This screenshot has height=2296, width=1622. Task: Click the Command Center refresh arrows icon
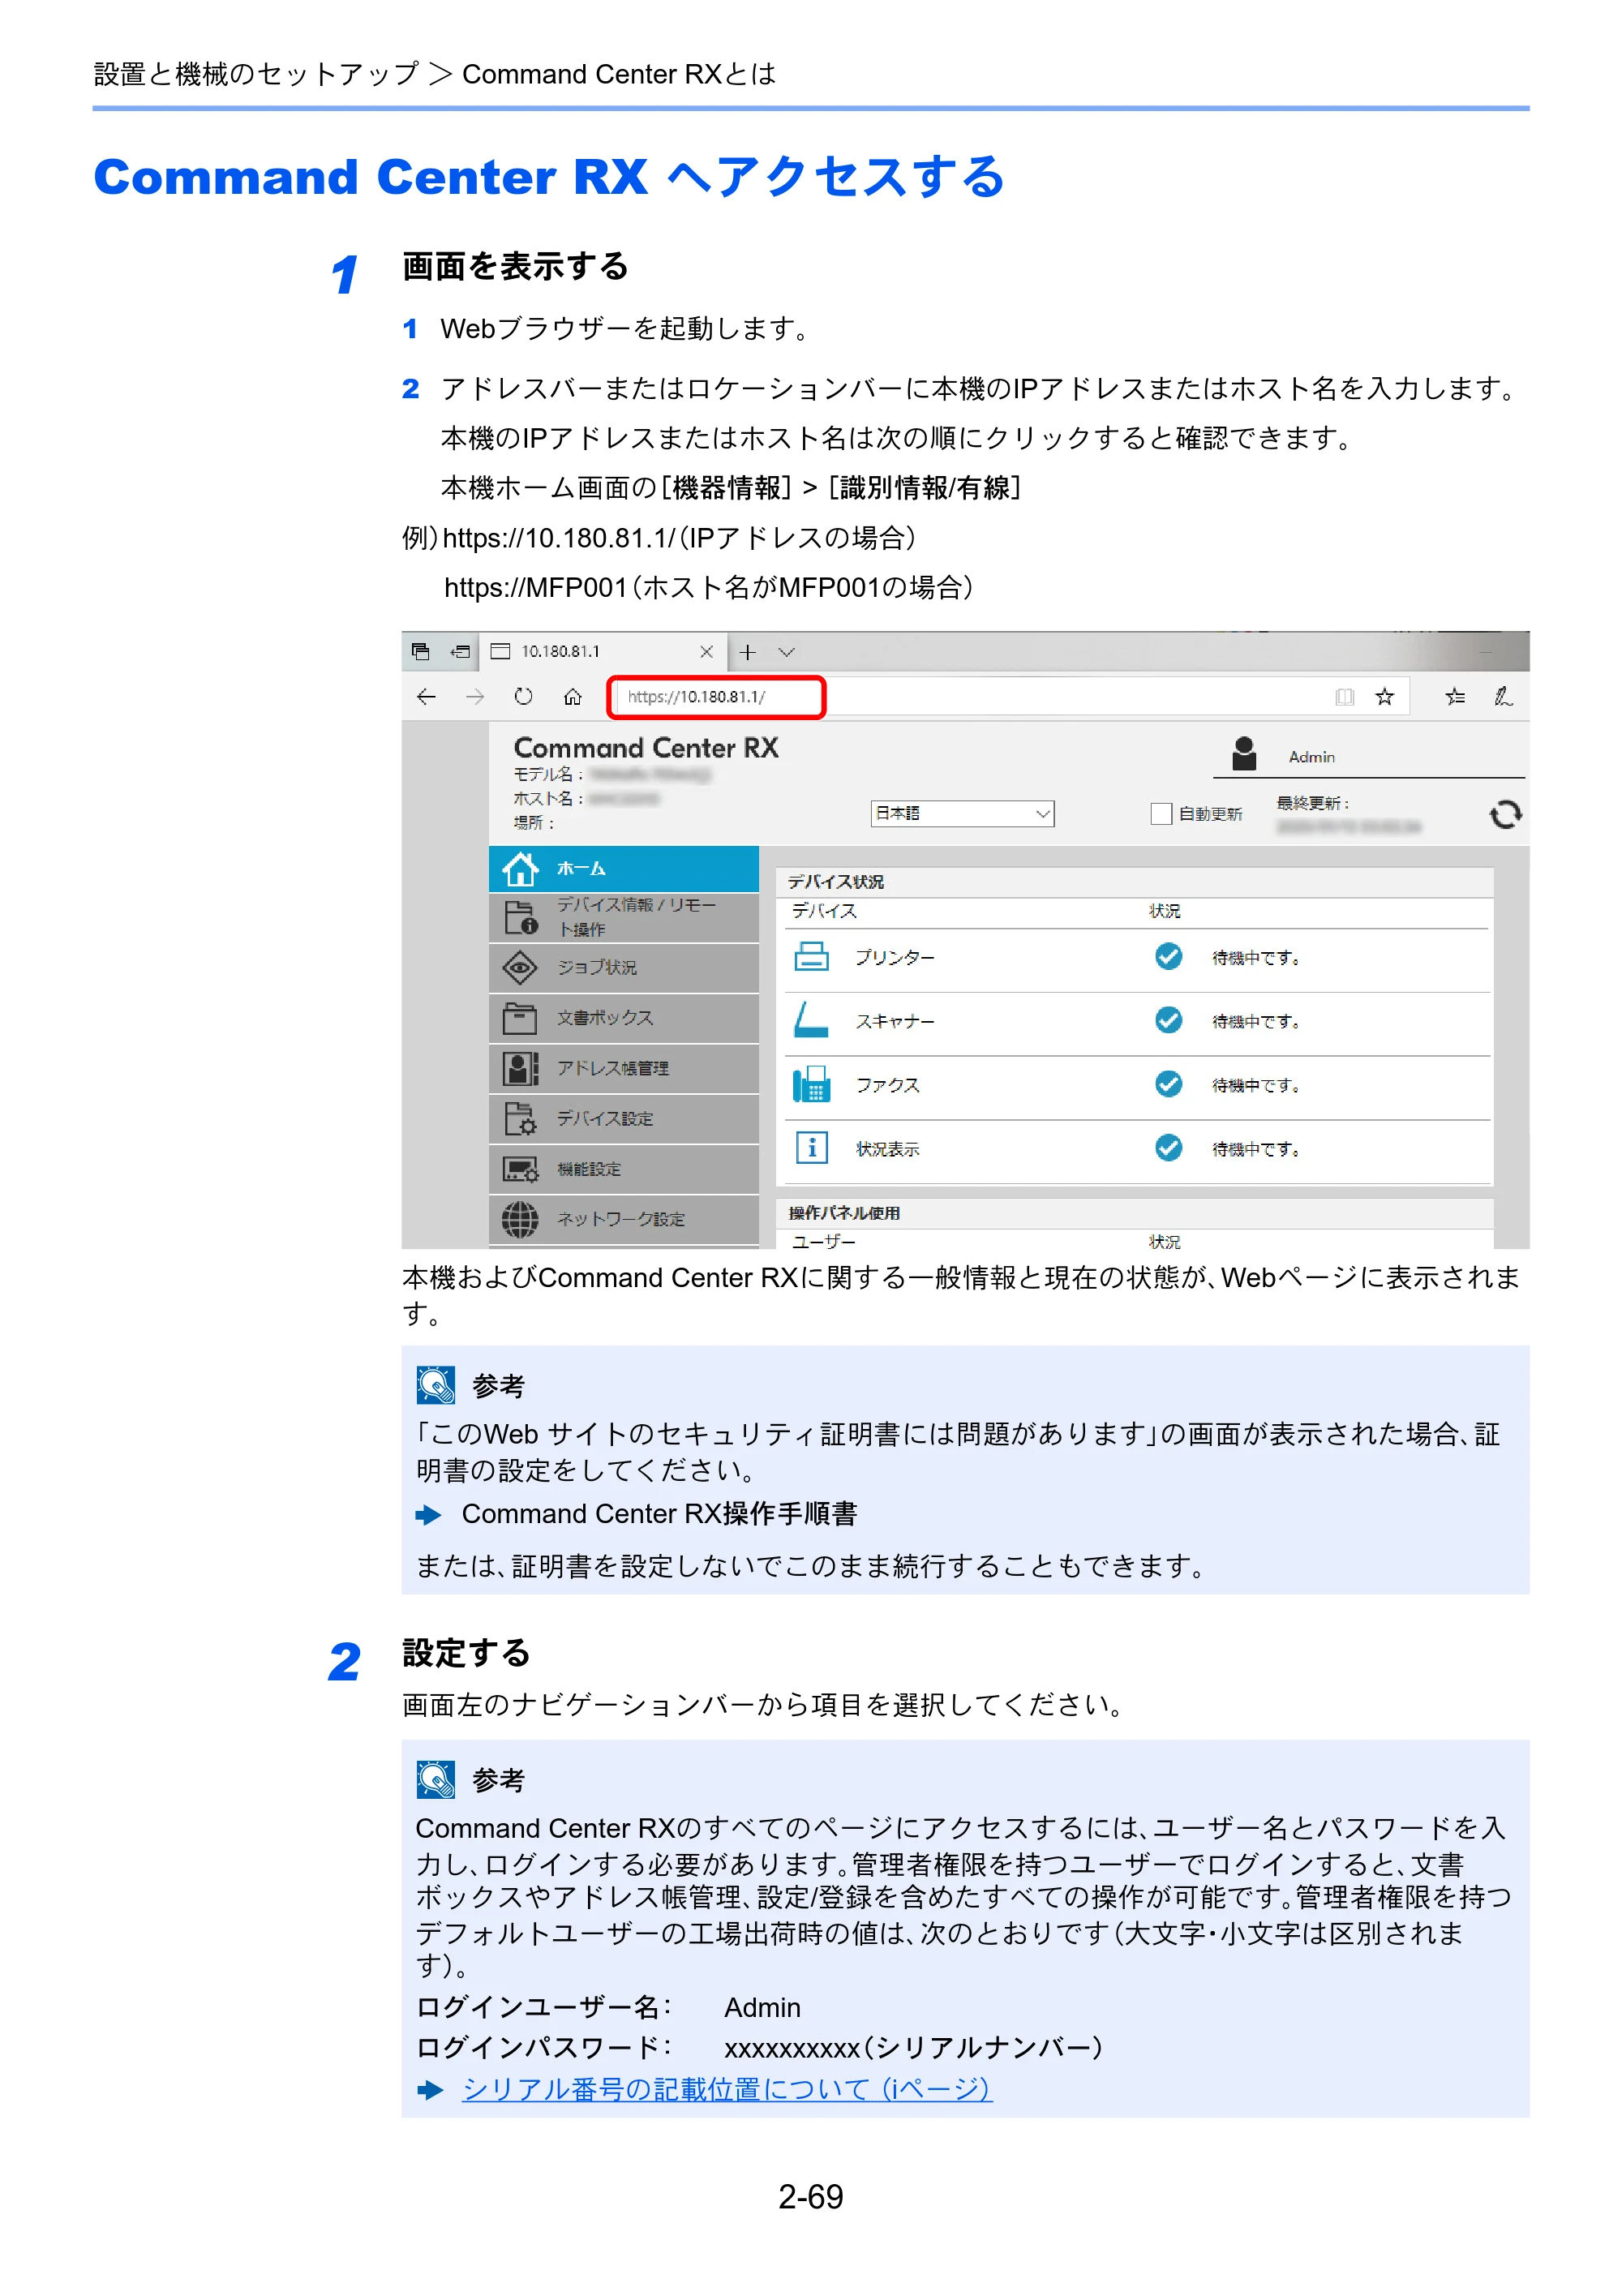pos(1505,815)
